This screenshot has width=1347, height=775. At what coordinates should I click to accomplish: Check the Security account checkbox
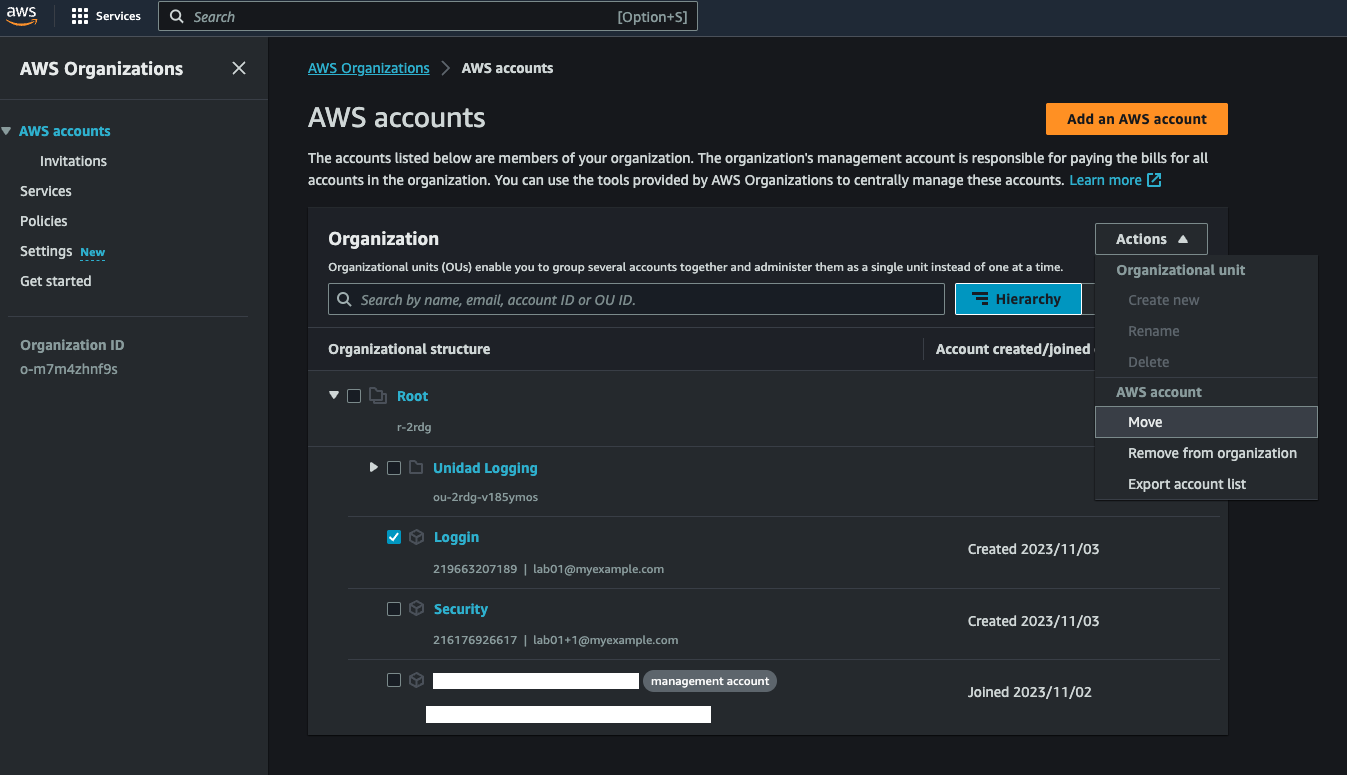point(394,609)
